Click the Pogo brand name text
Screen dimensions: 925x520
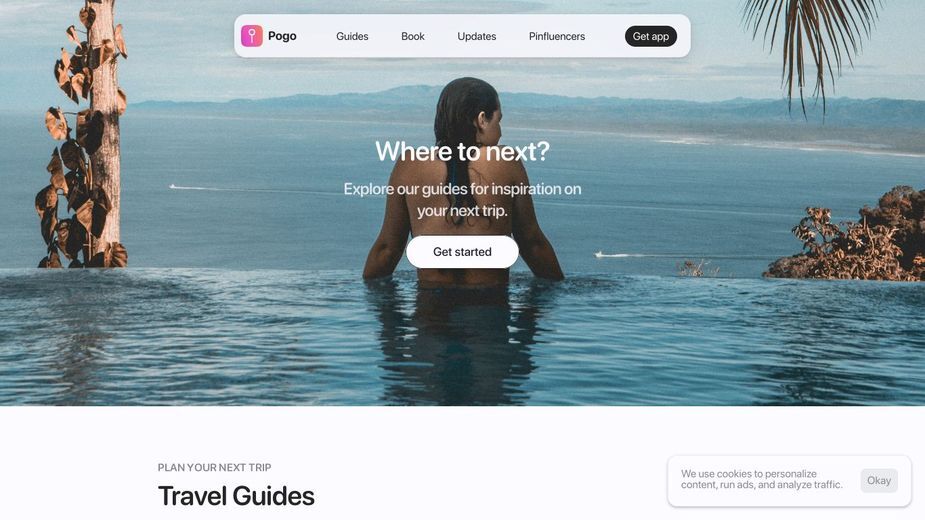[282, 36]
